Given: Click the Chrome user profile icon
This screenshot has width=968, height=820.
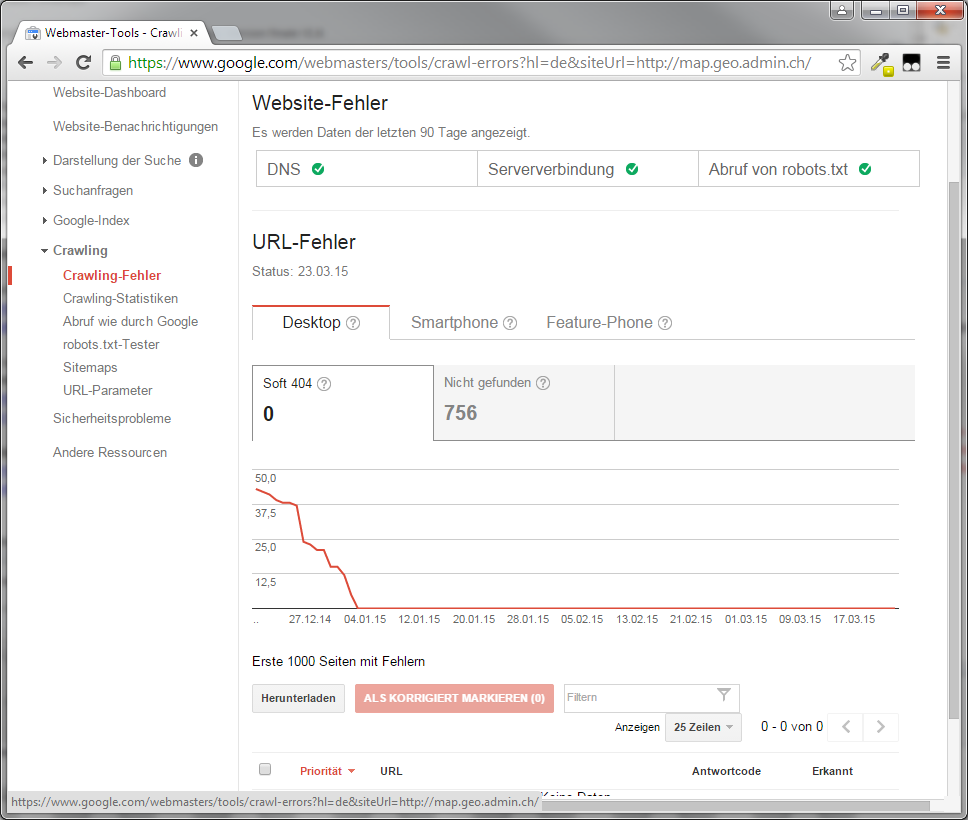Looking at the screenshot, I should pyautogui.click(x=841, y=10).
